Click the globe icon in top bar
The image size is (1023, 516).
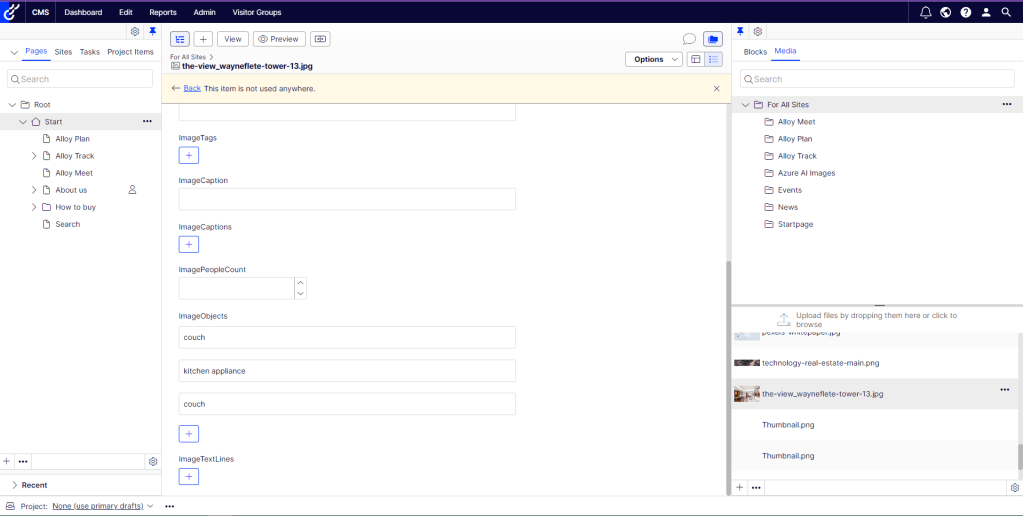(x=945, y=12)
